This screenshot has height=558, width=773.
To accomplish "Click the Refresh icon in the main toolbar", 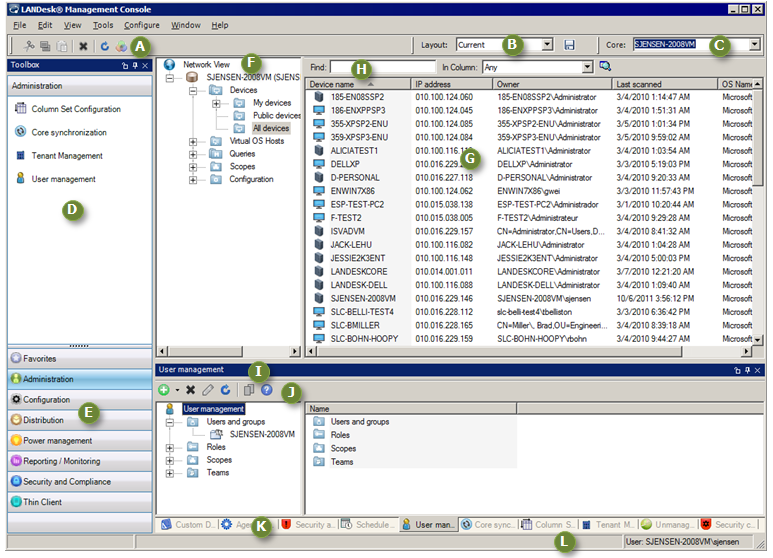I will pos(105,46).
